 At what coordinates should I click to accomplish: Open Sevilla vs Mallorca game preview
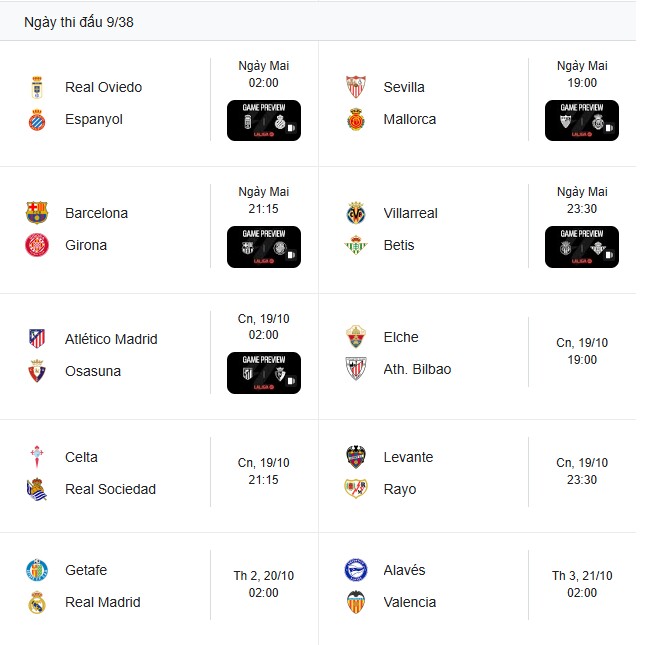point(582,120)
